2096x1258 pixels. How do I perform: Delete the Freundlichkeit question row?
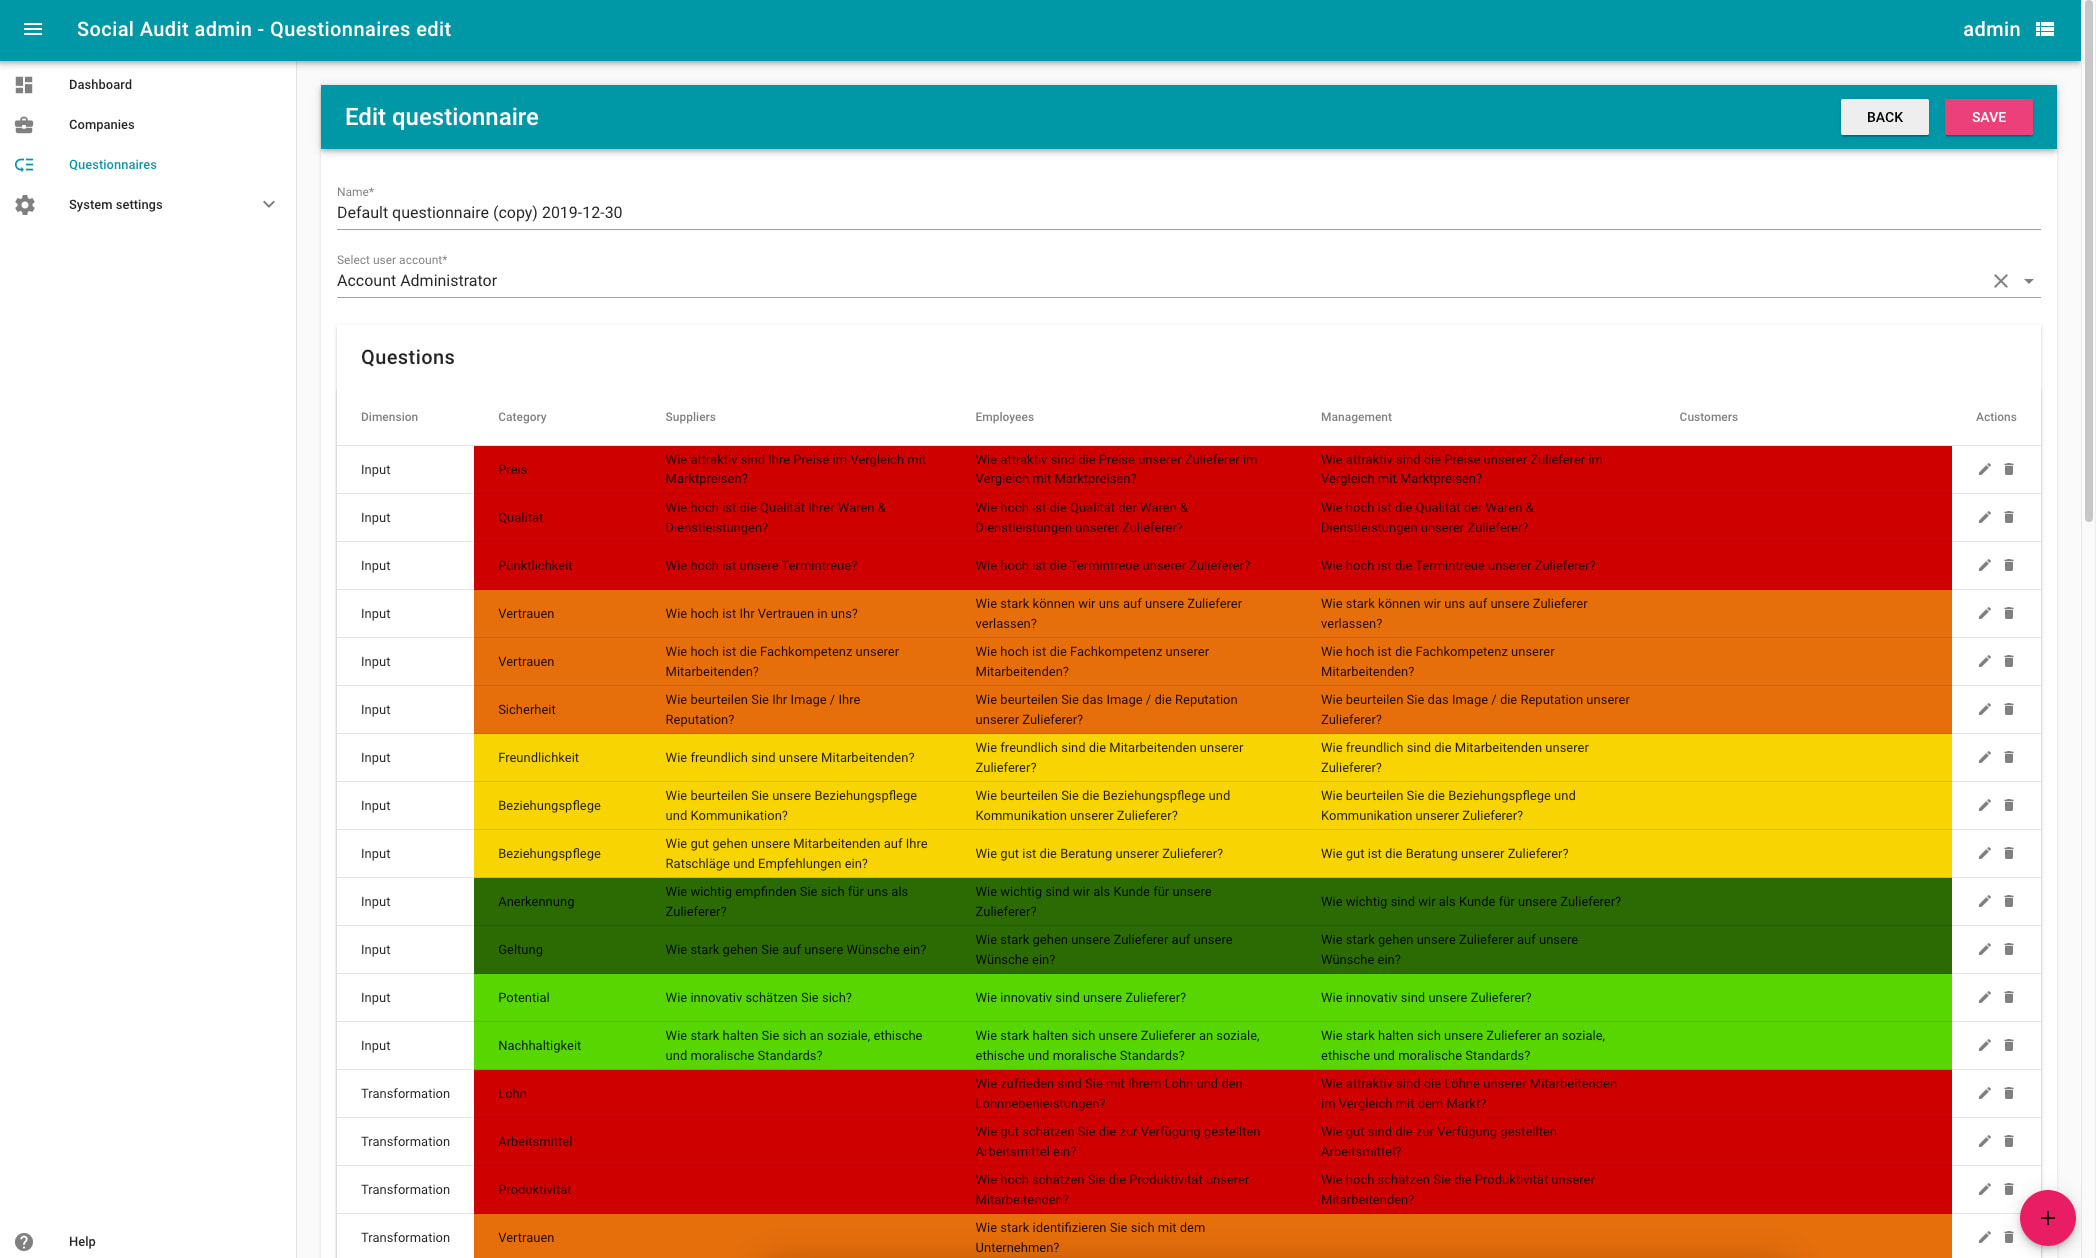pos(2008,757)
